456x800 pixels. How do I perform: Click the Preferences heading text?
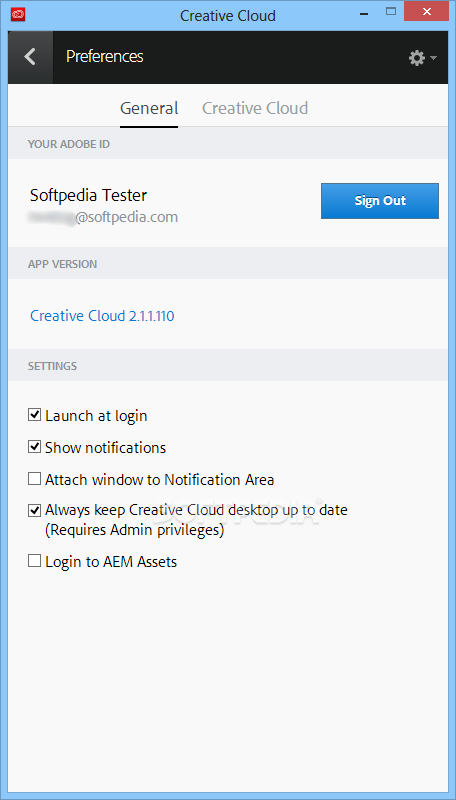(x=105, y=56)
